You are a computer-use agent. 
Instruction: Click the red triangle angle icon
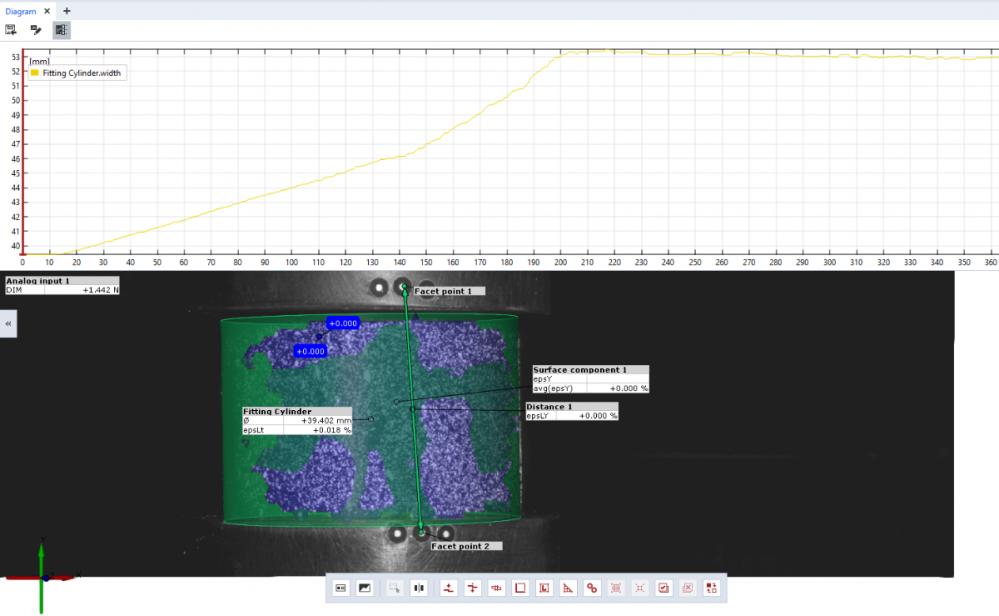567,588
